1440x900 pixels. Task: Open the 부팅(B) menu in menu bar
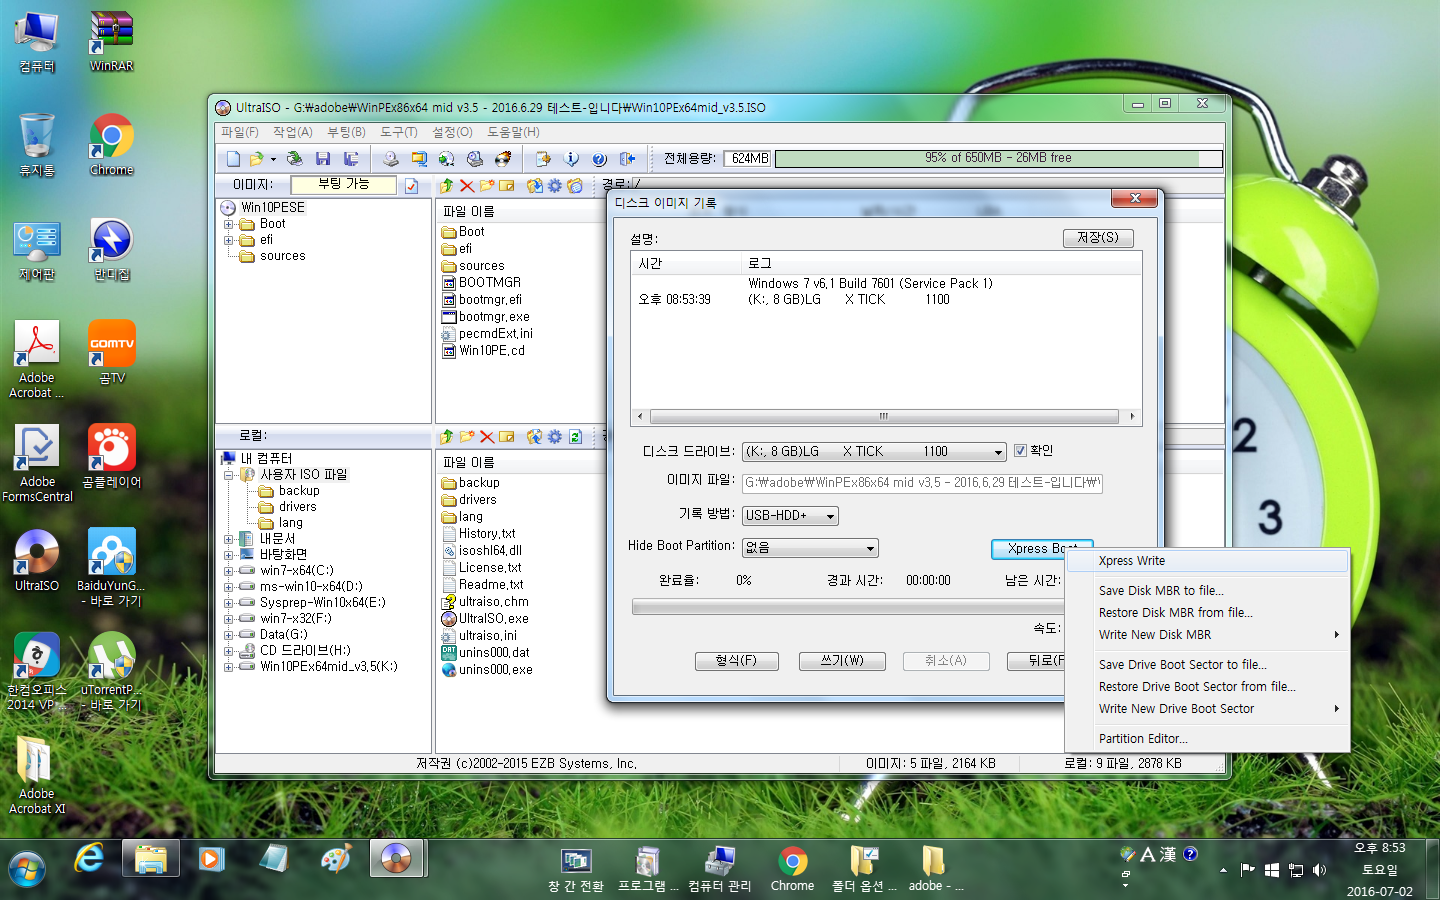coord(346,132)
